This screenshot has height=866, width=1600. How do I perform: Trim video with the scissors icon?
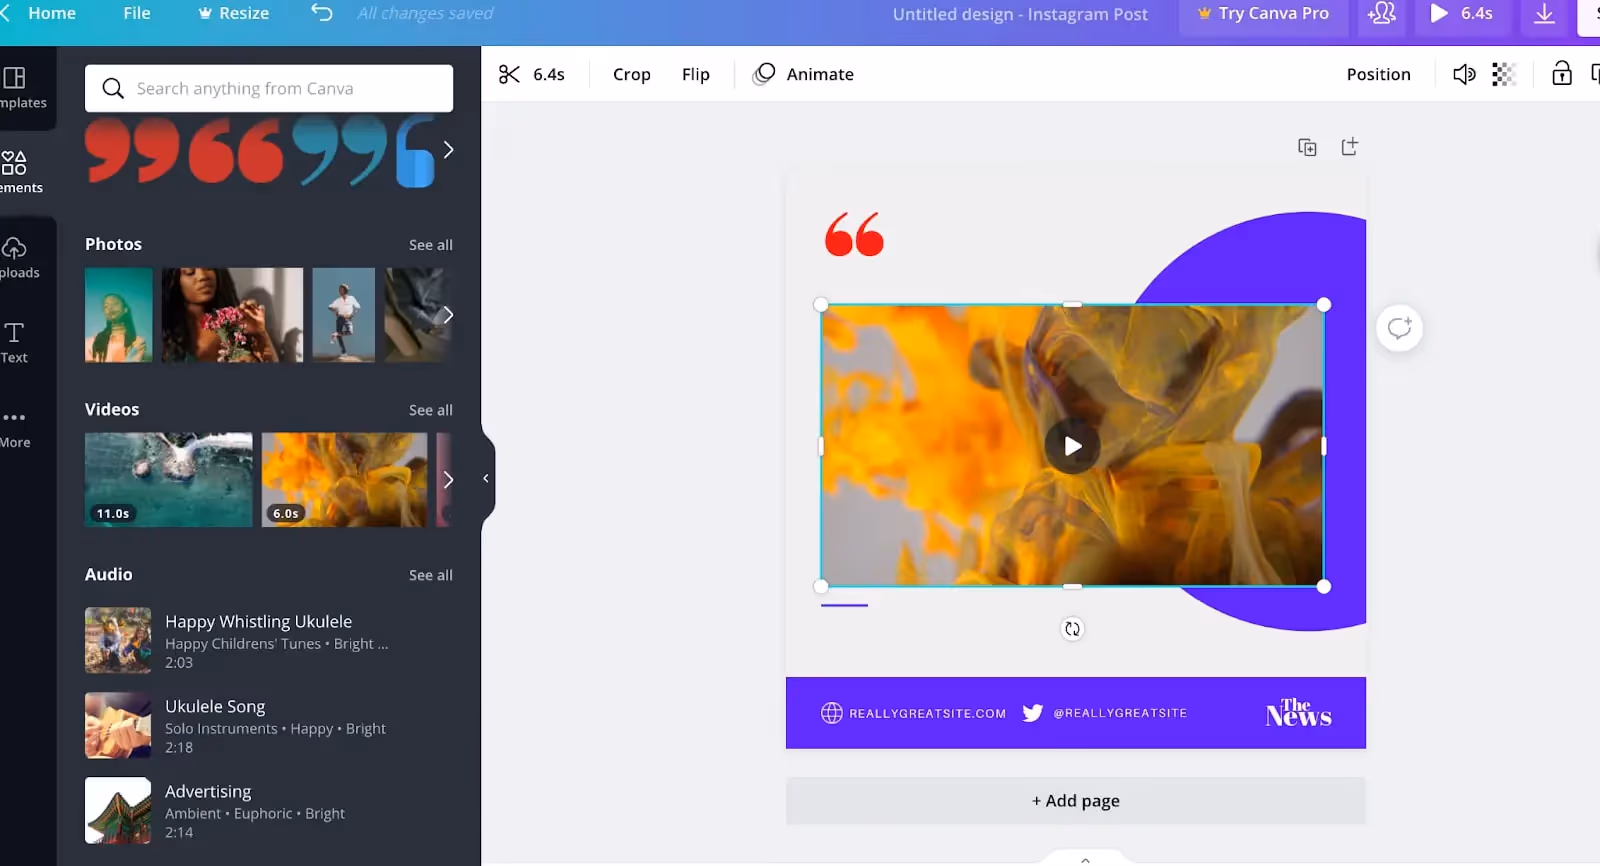click(509, 74)
